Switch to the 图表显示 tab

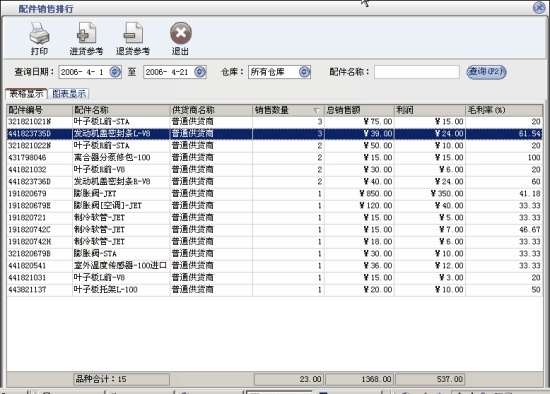pyautogui.click(x=69, y=93)
